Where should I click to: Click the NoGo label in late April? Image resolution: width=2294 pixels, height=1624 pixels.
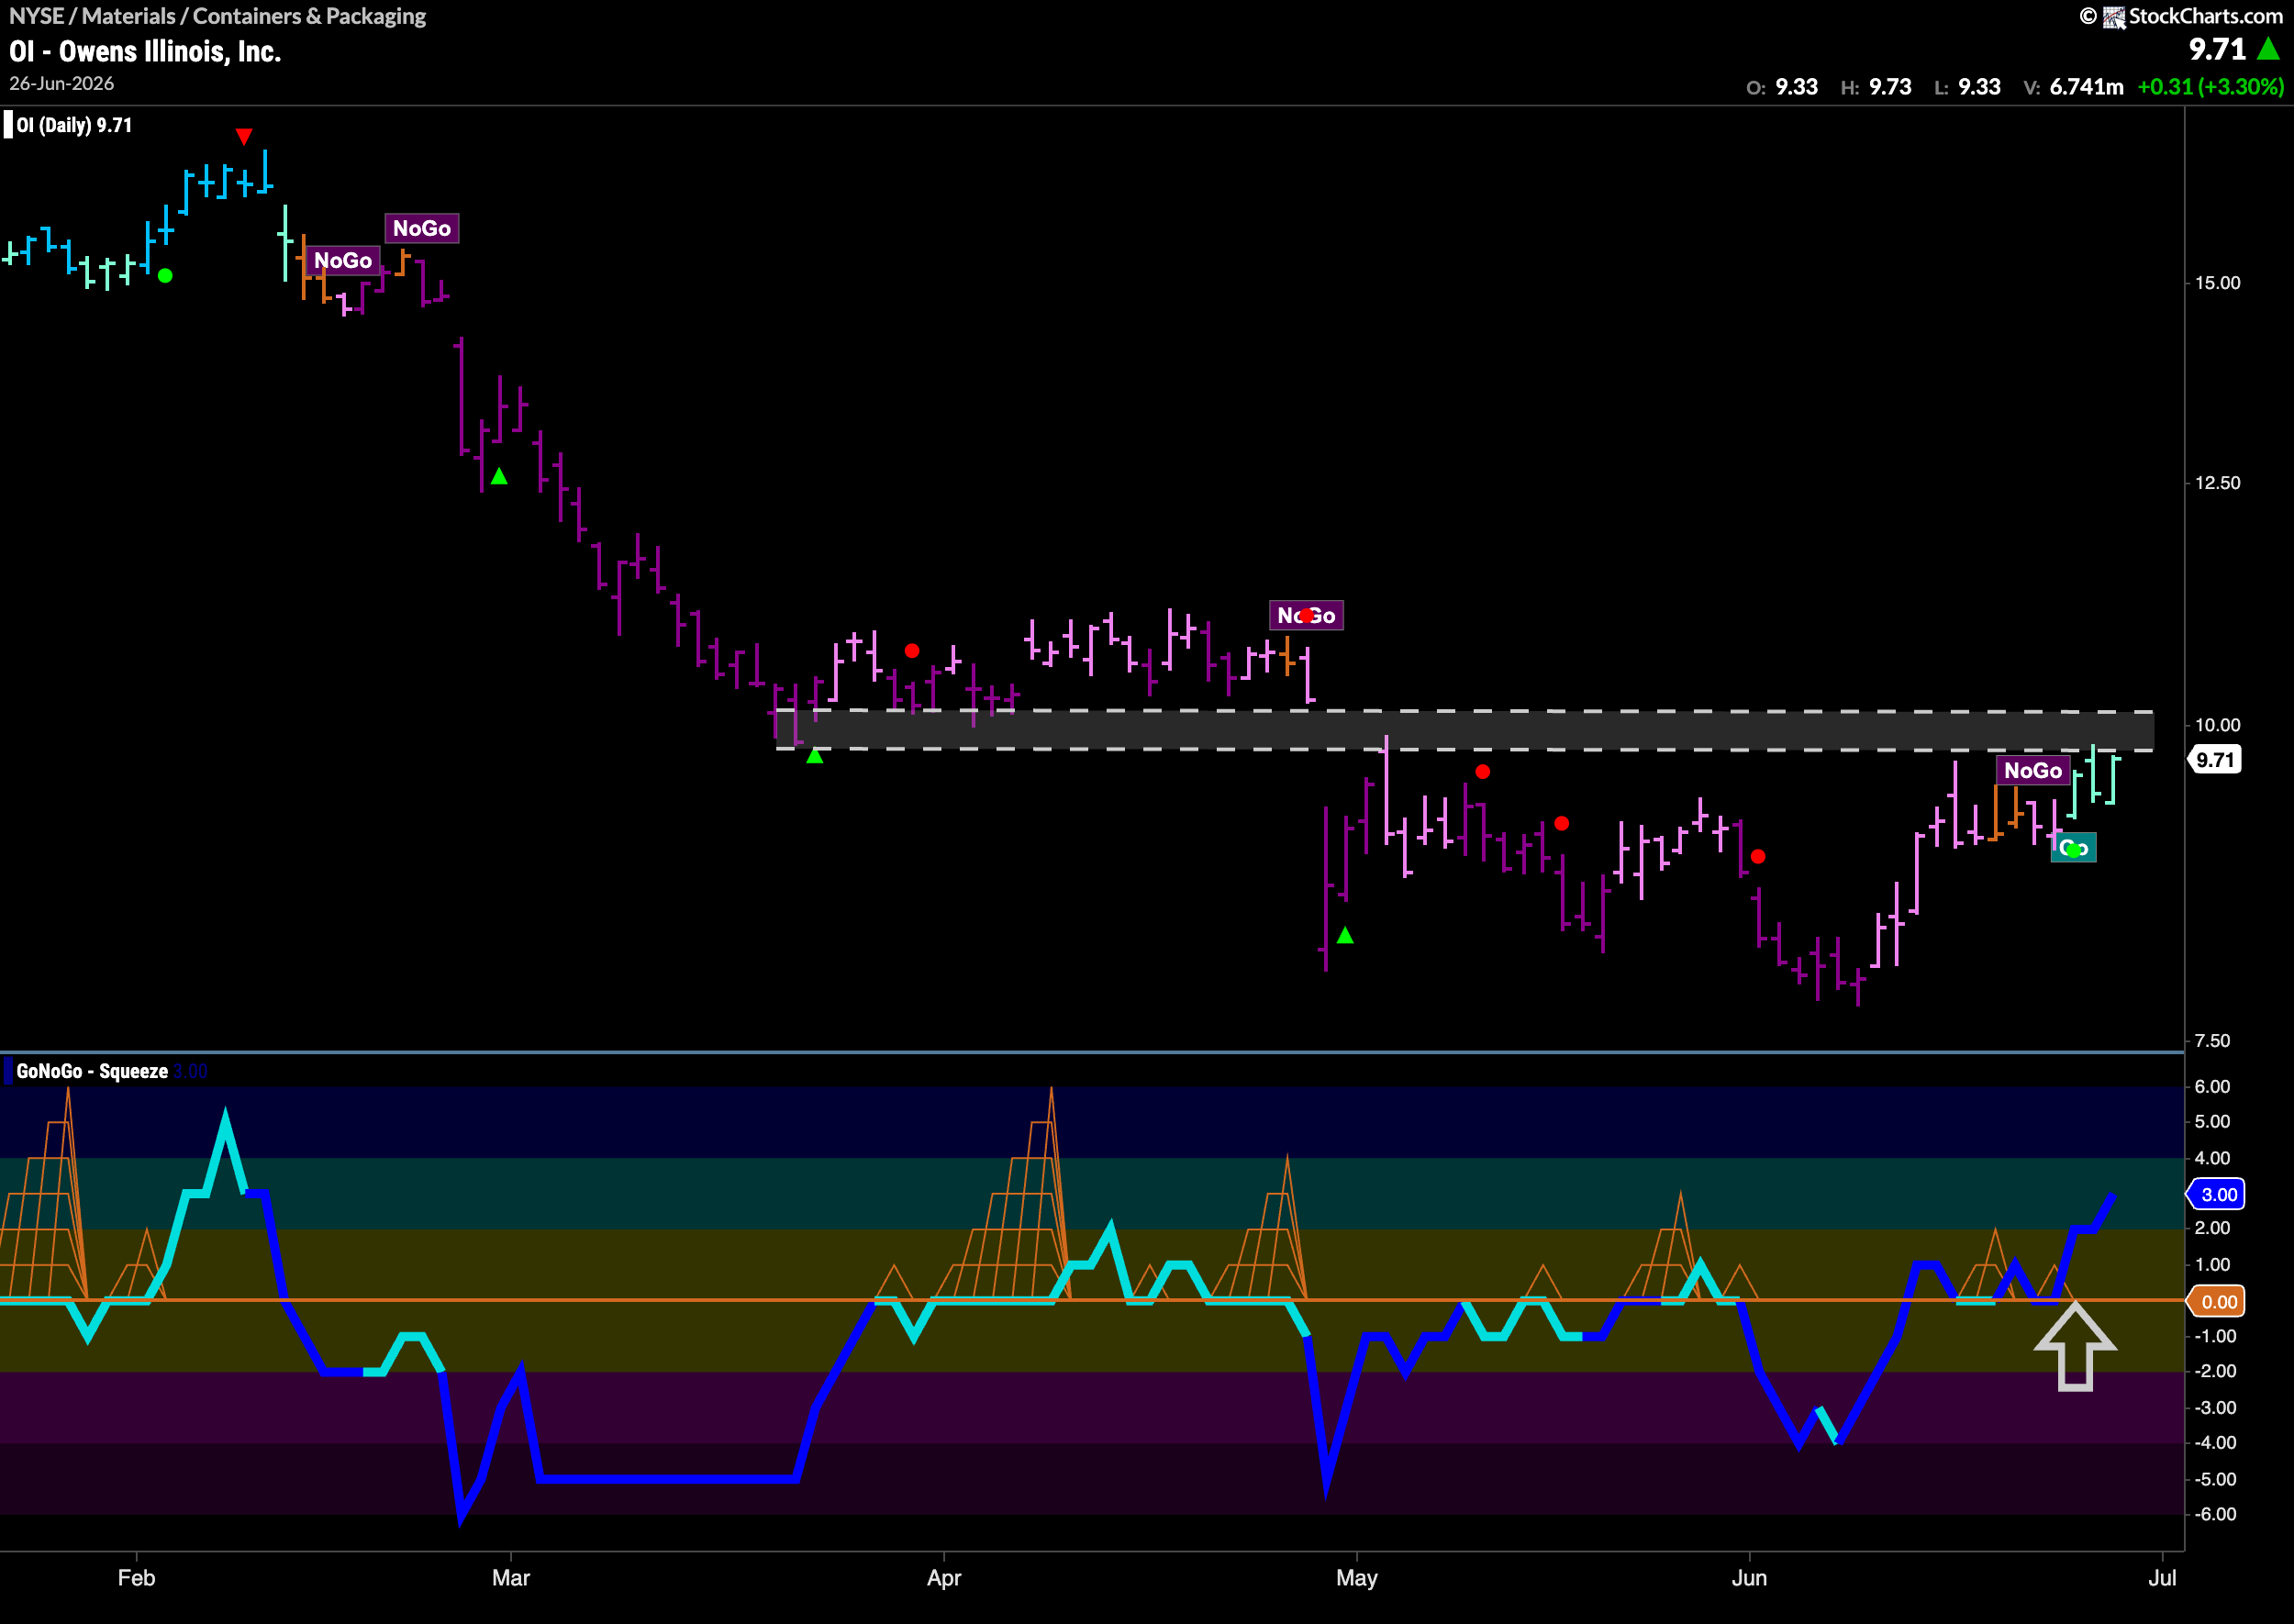[1306, 616]
